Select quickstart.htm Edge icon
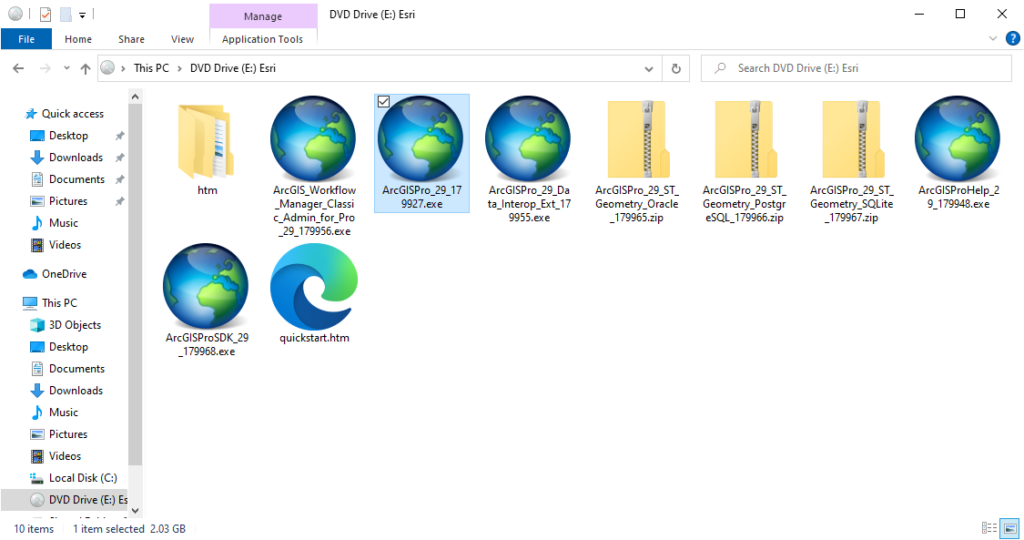This screenshot has height=540, width=1024. click(x=314, y=287)
